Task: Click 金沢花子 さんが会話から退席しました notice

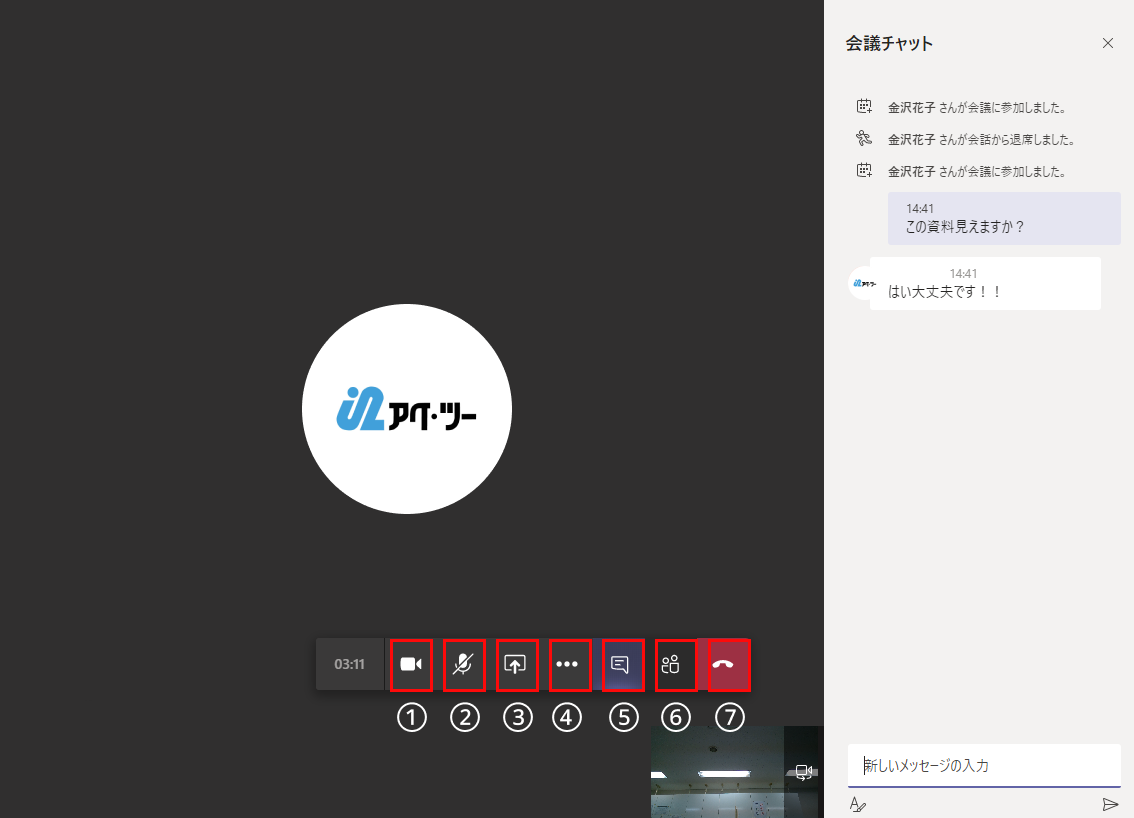Action: tap(981, 140)
